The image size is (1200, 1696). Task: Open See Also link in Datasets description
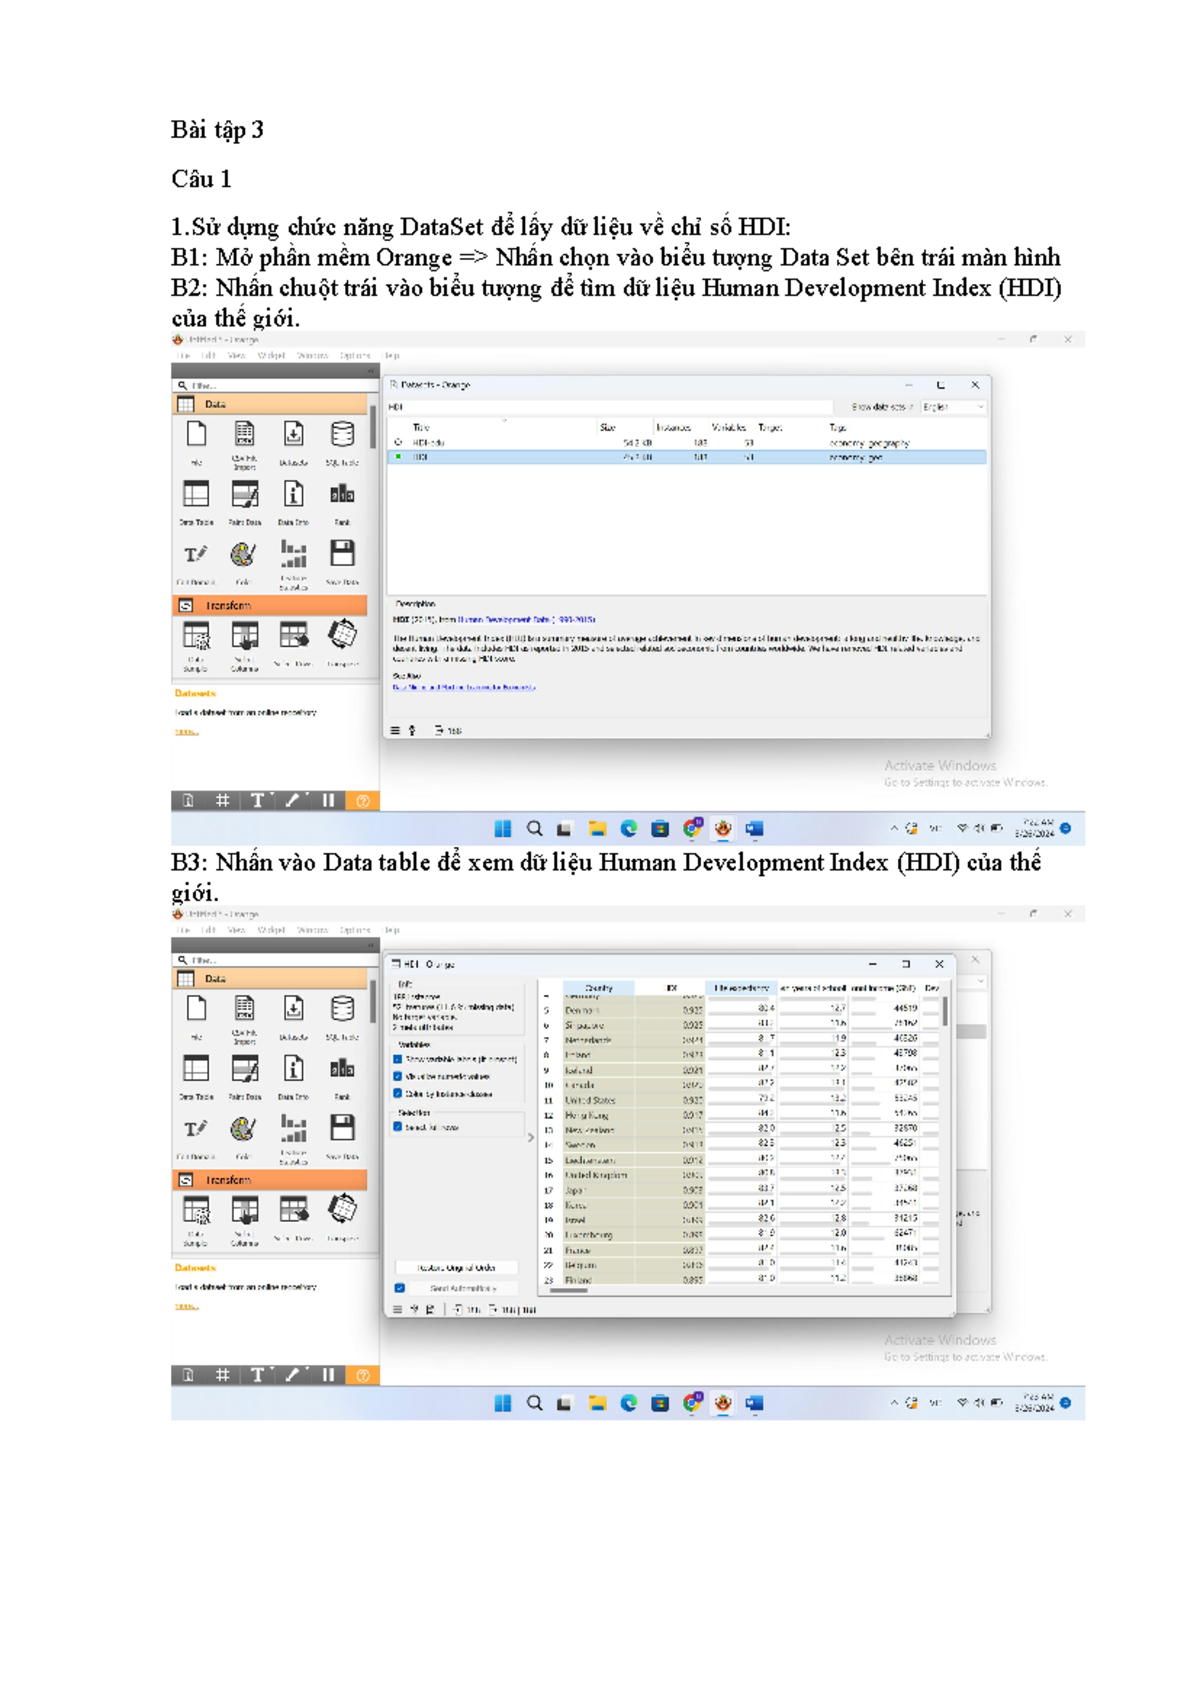click(464, 688)
